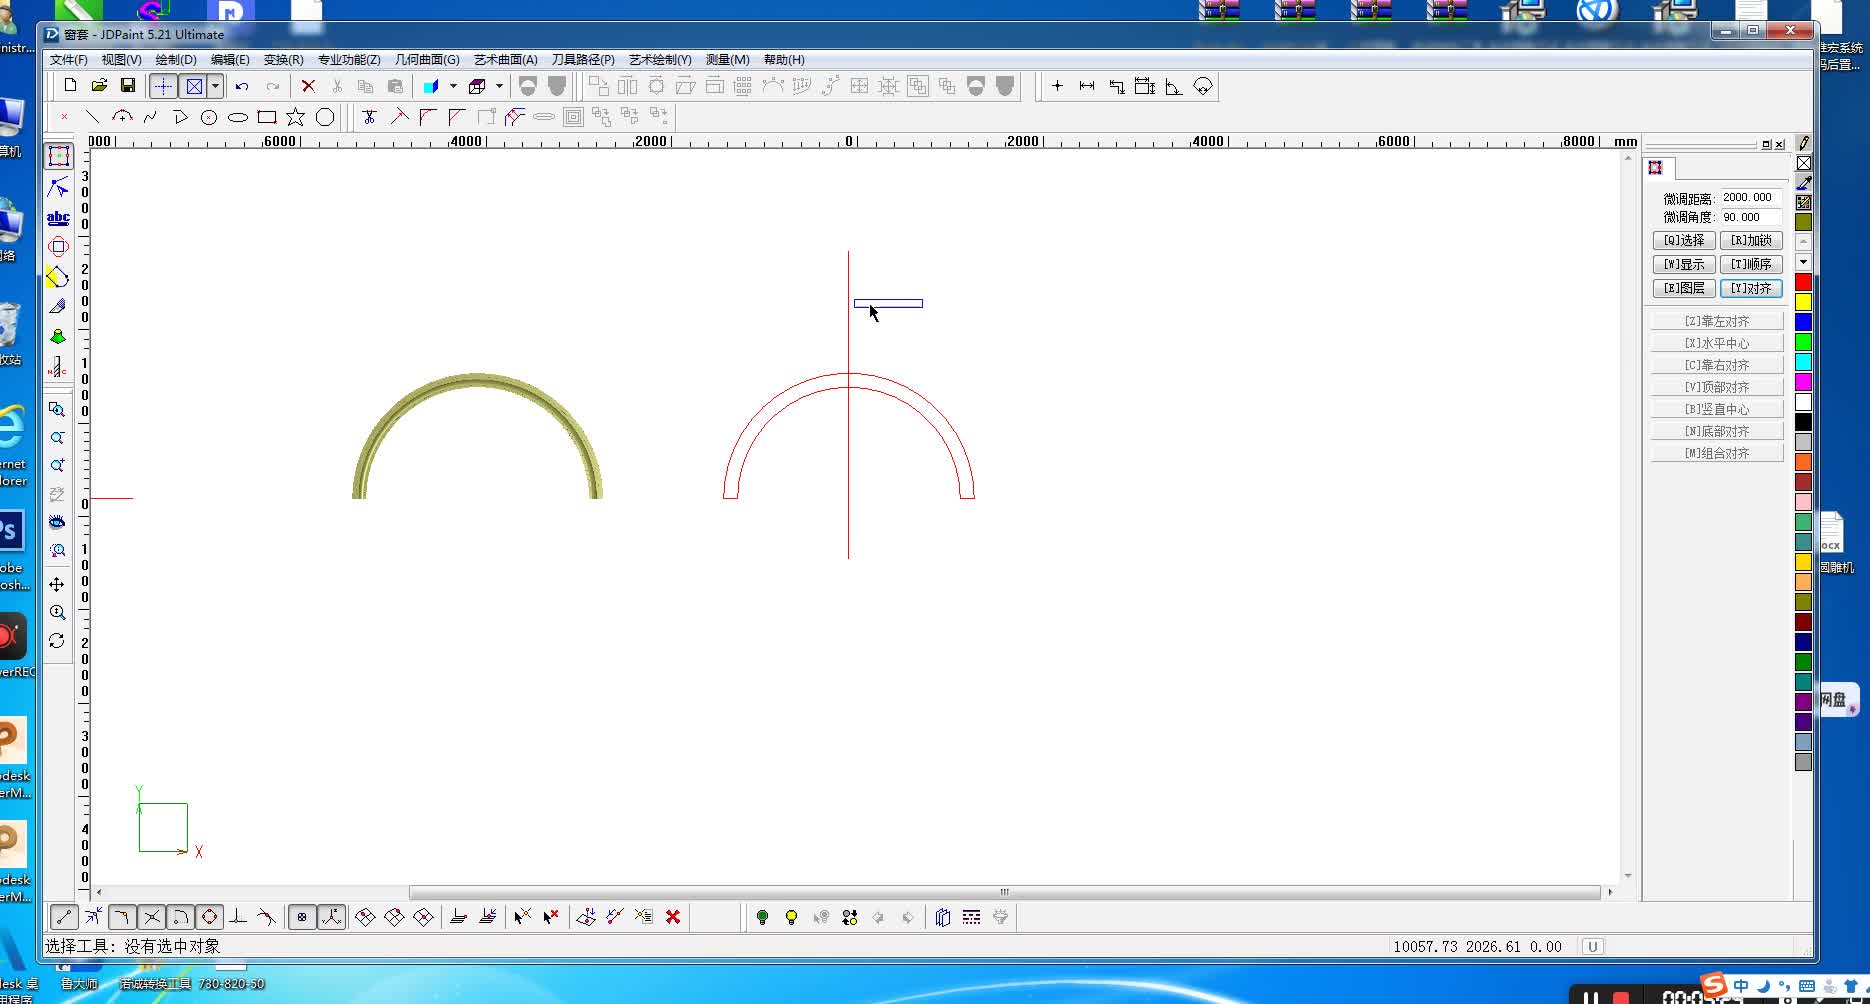Screen dimensions: 1870x1004
Task: Select the arc drawing tool
Action: pos(122,117)
